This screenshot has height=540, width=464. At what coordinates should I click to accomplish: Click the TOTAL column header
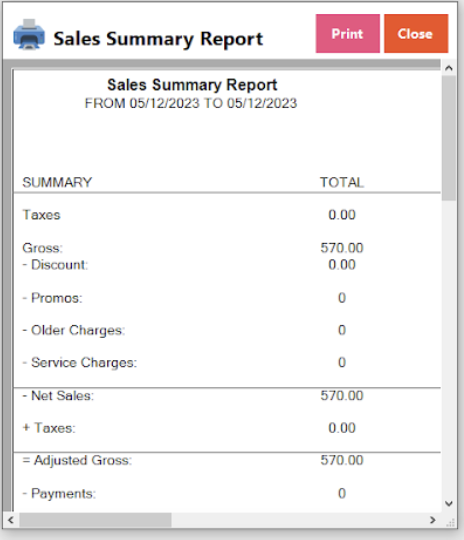click(342, 183)
